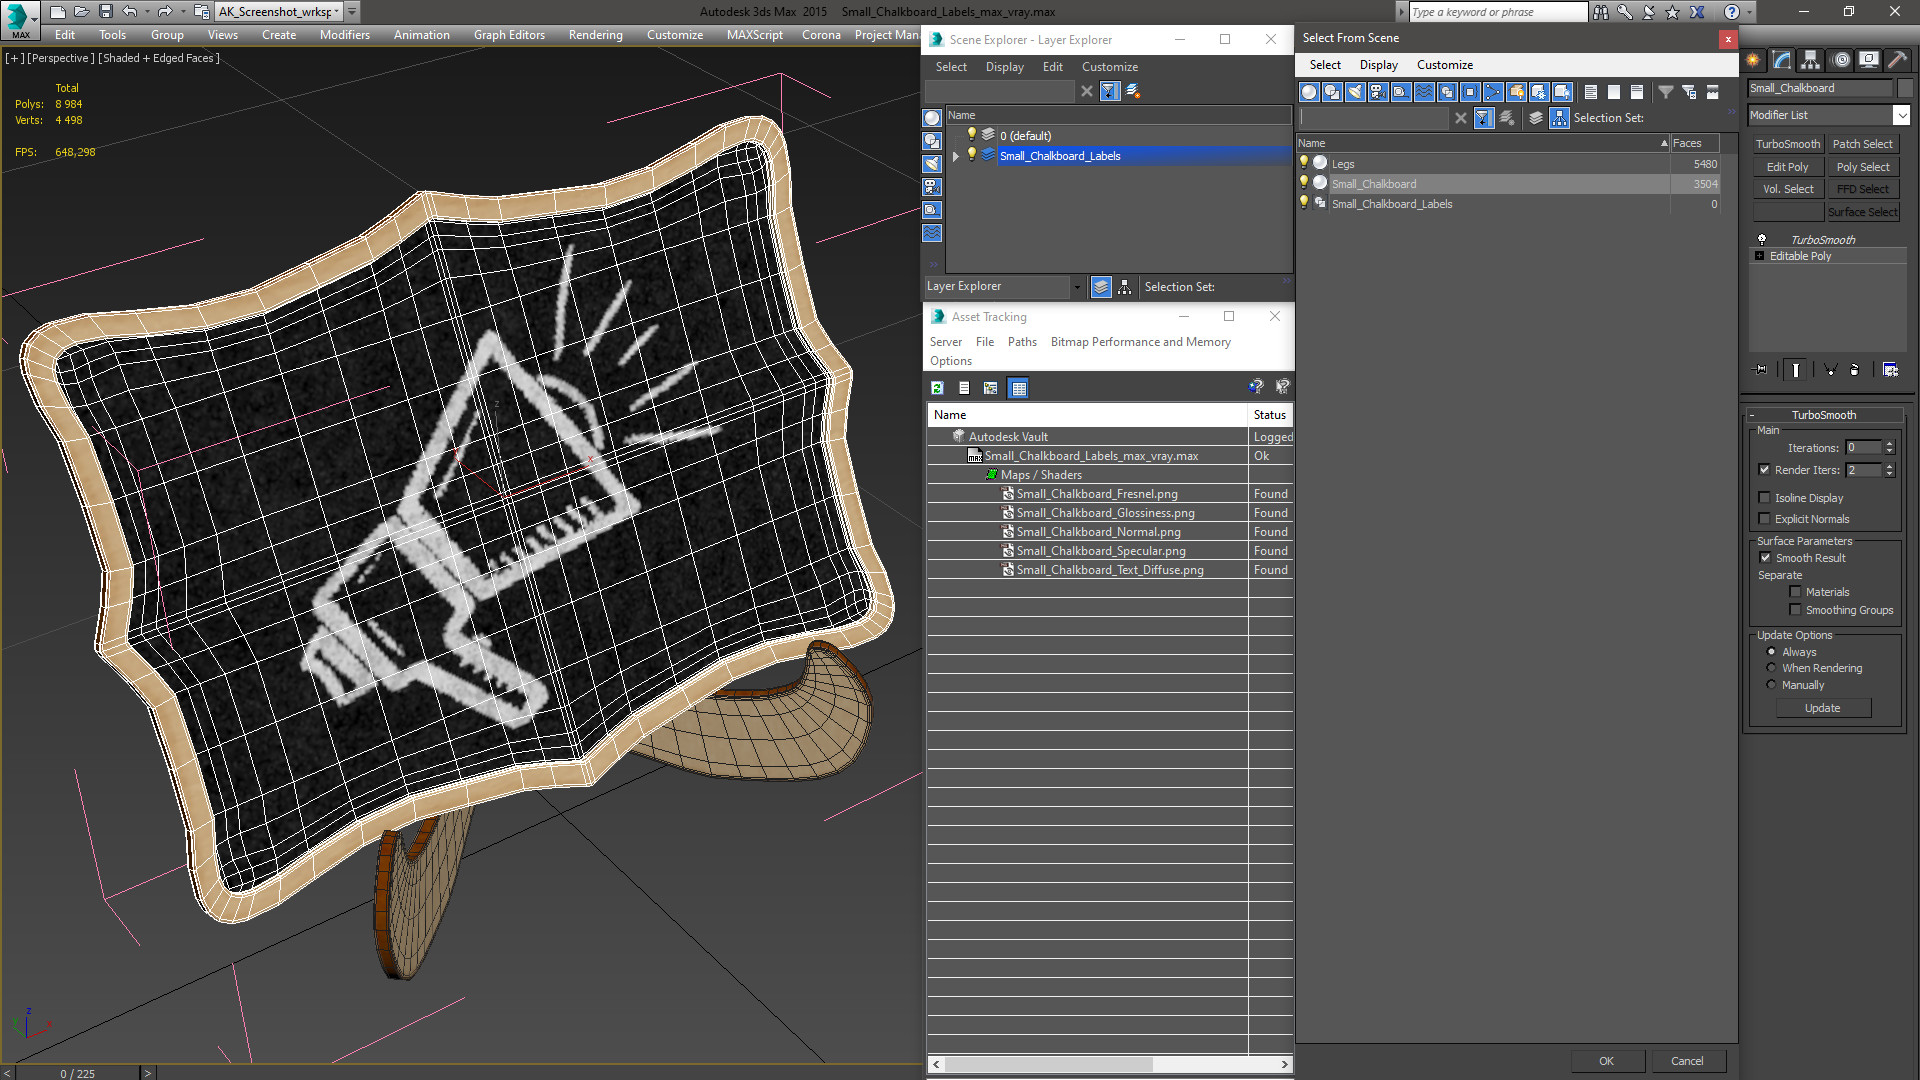Open Display menu in Scene Explorer
1920x1080 pixels.
[x=1004, y=67]
